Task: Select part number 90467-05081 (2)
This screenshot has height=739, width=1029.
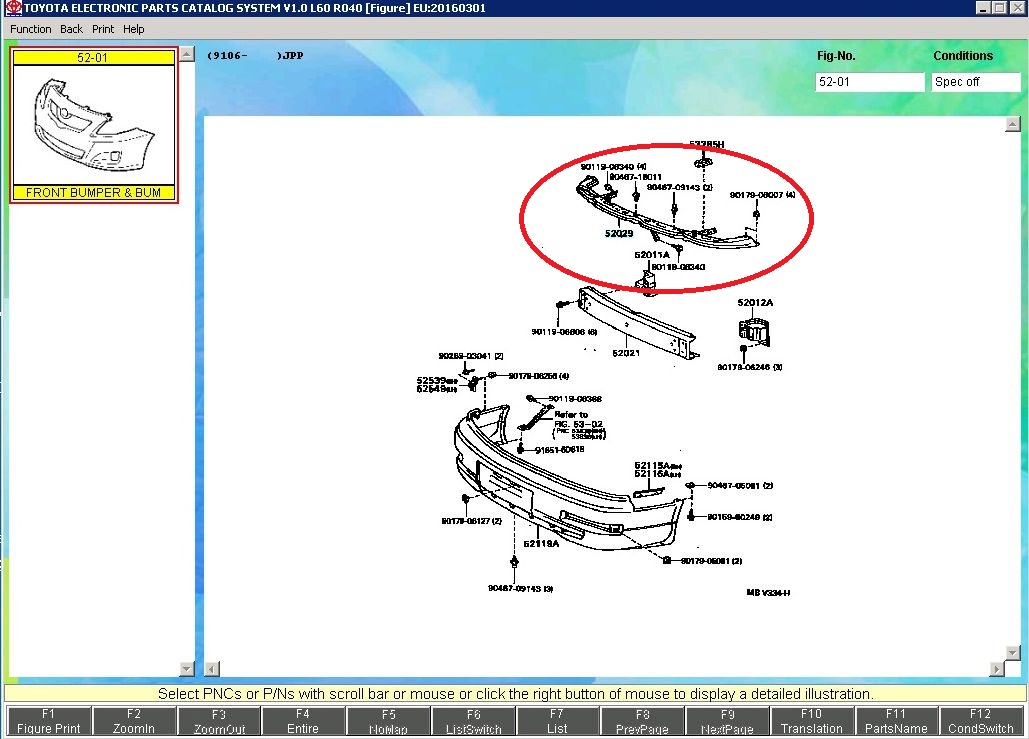Action: pyautogui.click(x=740, y=486)
